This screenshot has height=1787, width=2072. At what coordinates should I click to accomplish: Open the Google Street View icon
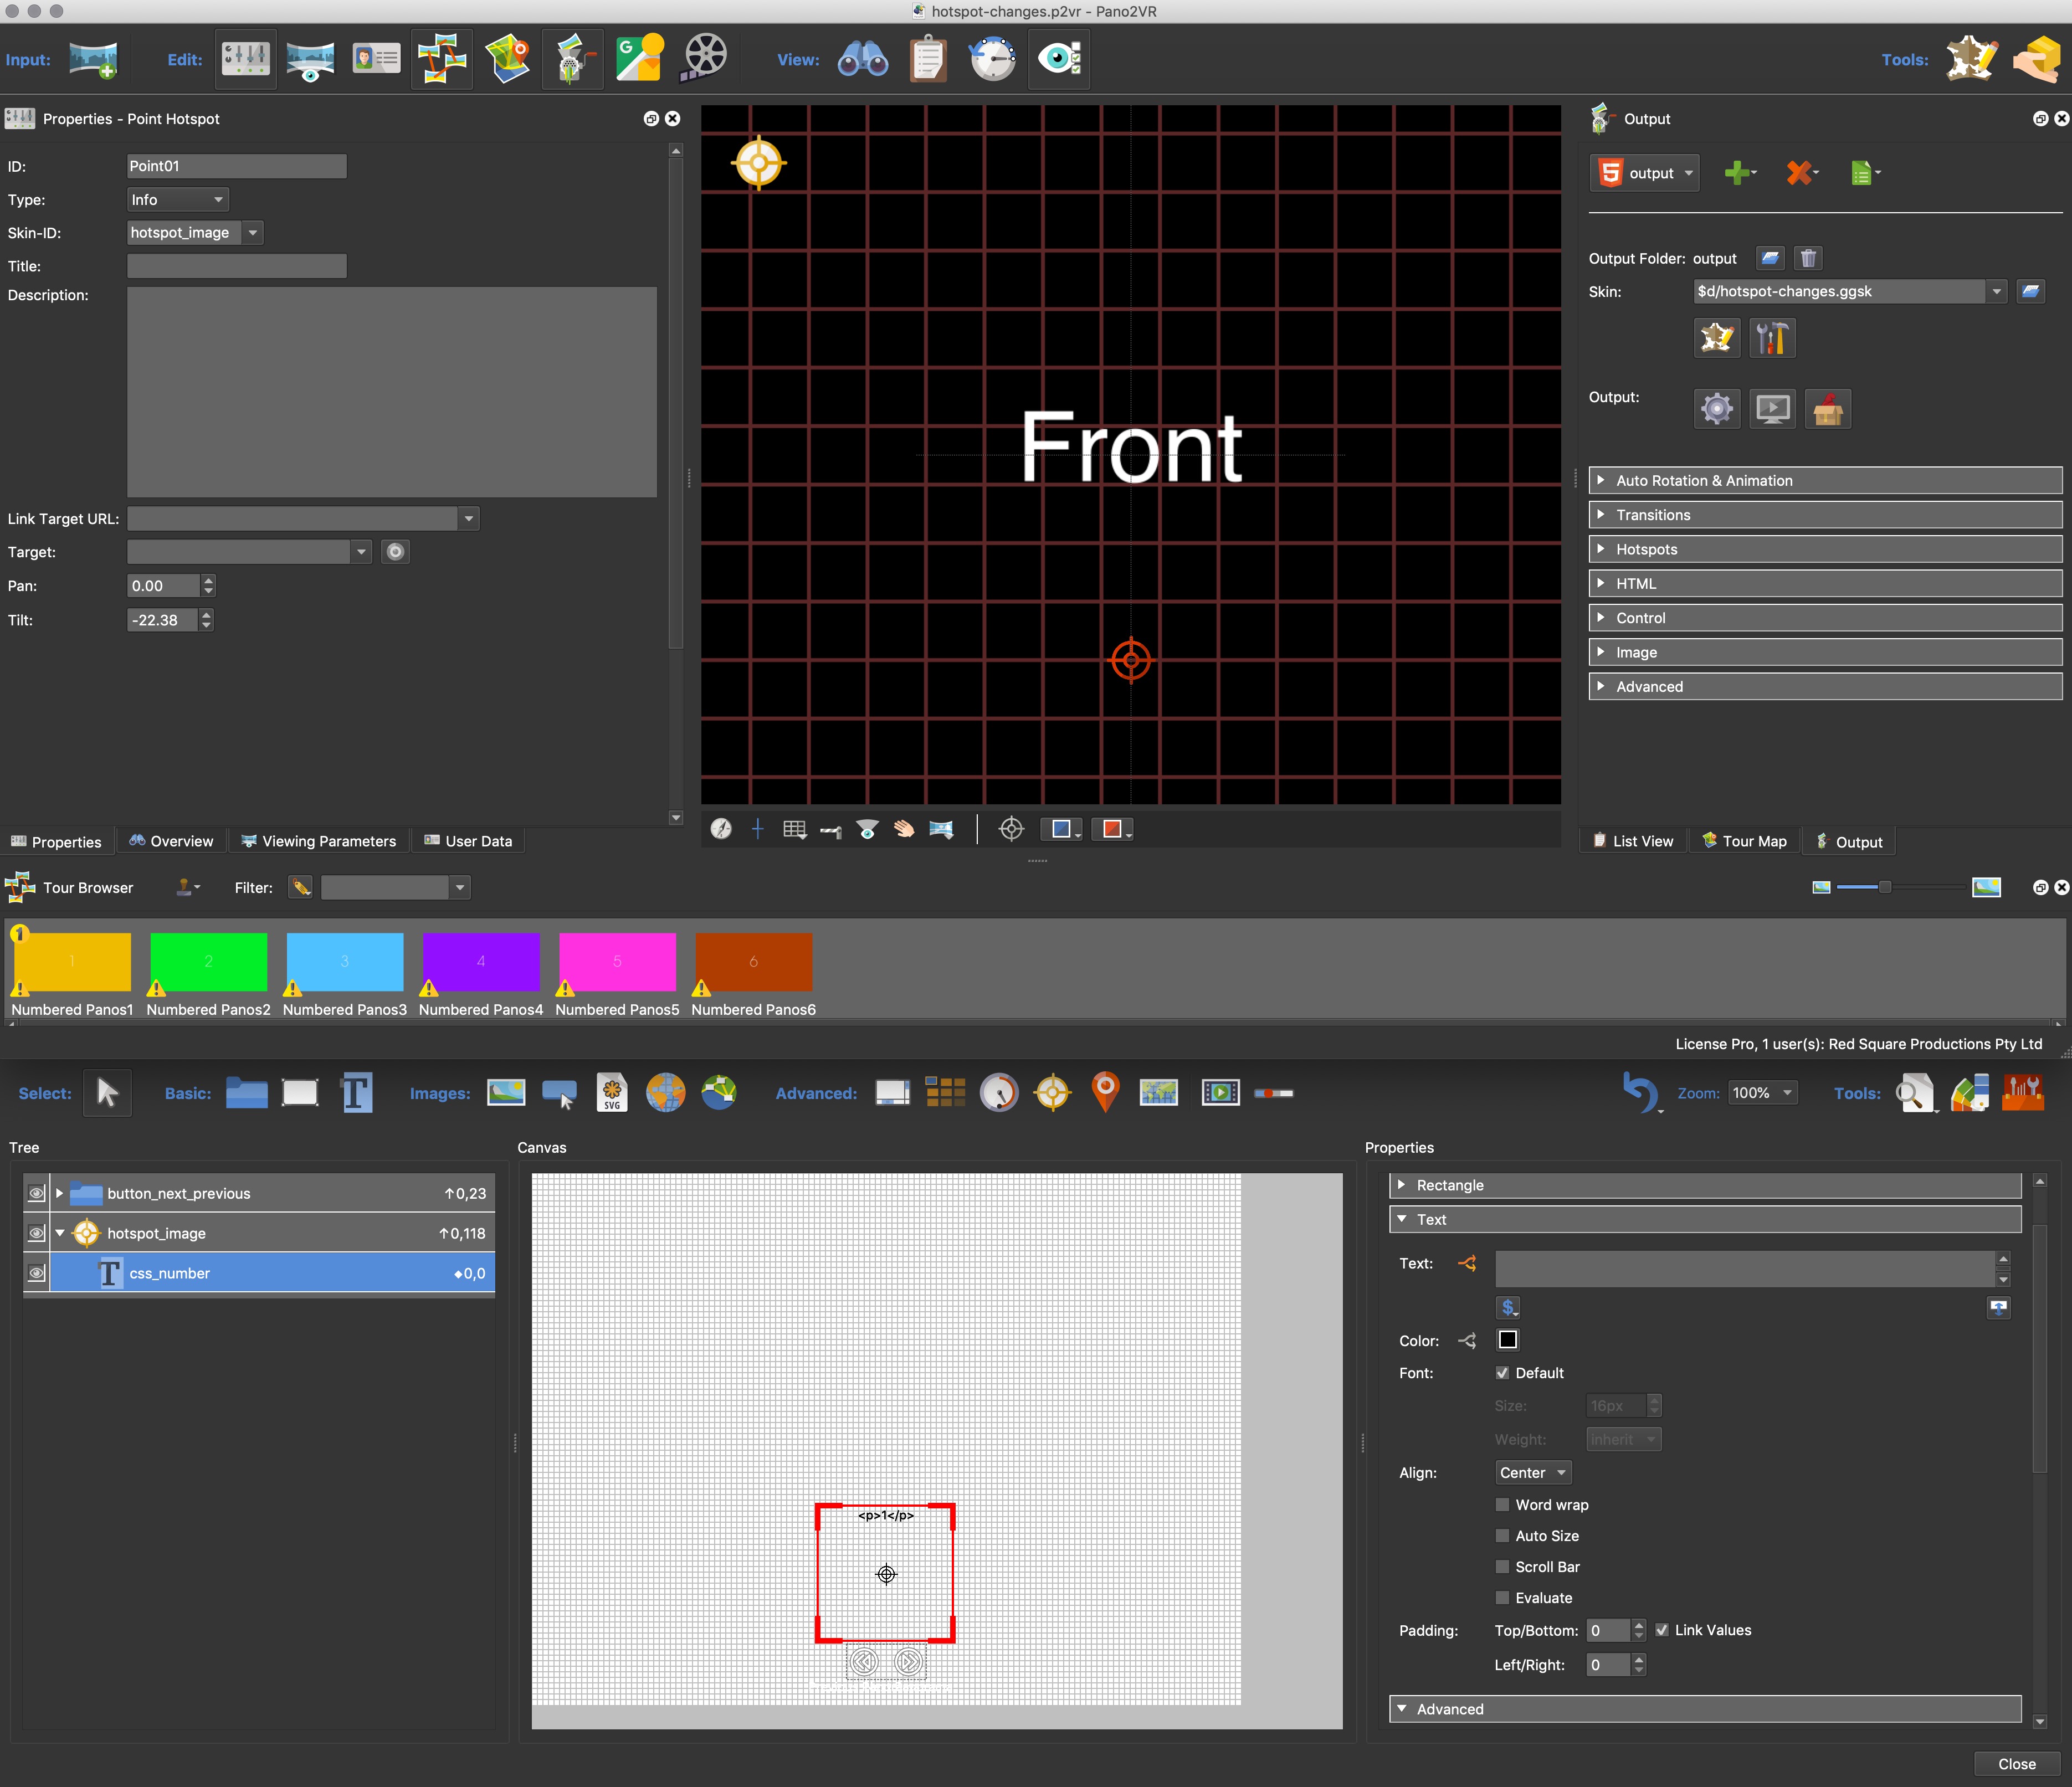pyautogui.click(x=640, y=59)
